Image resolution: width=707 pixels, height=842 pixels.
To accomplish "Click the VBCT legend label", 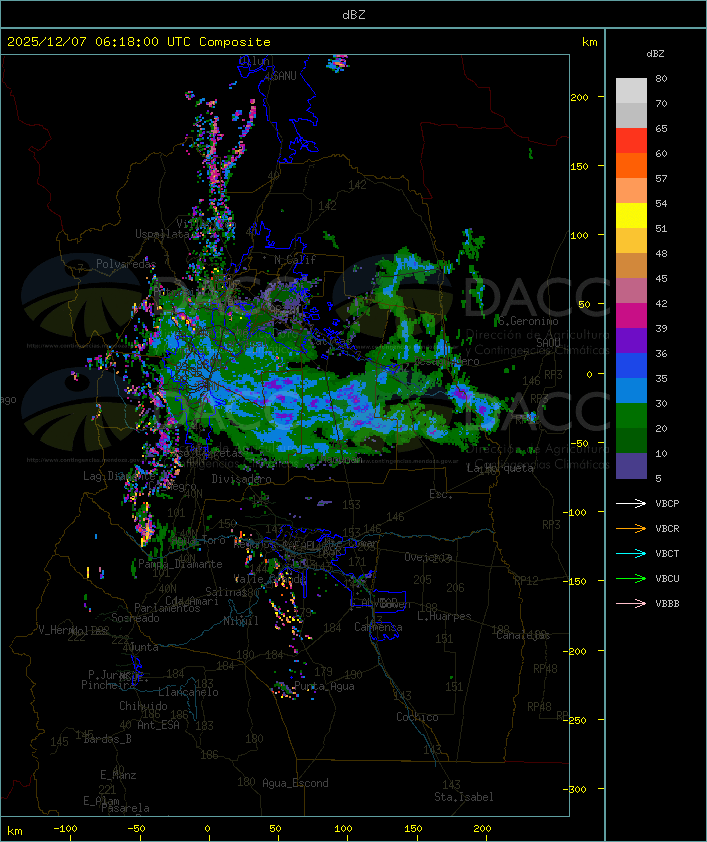I will 667,553.
